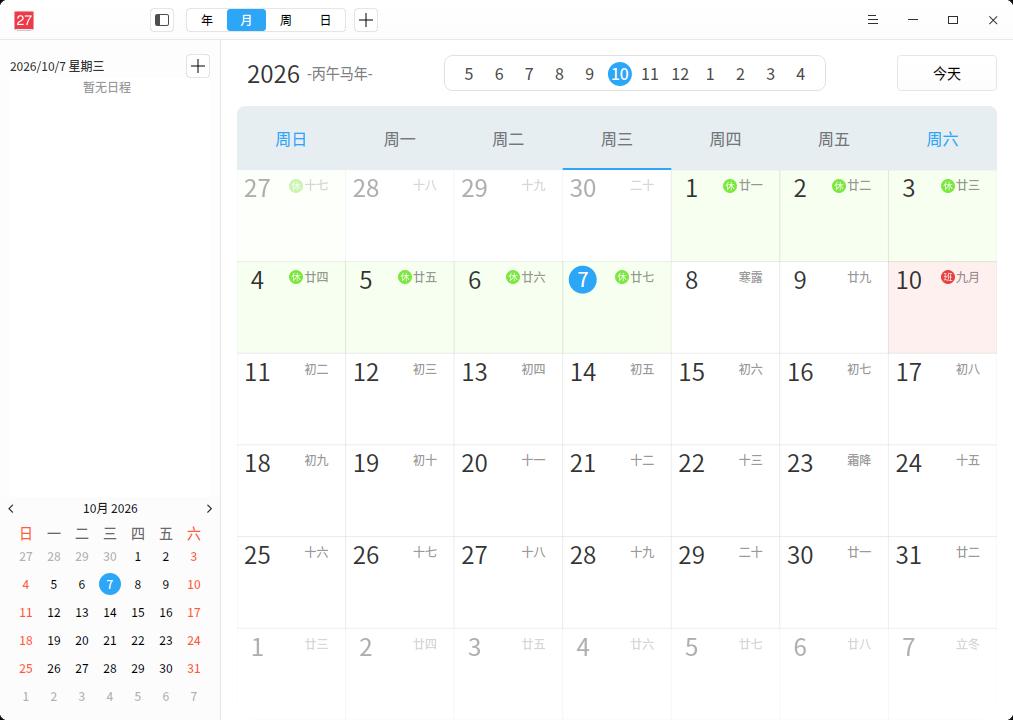
Task: Click 周五 column header
Action: point(833,139)
